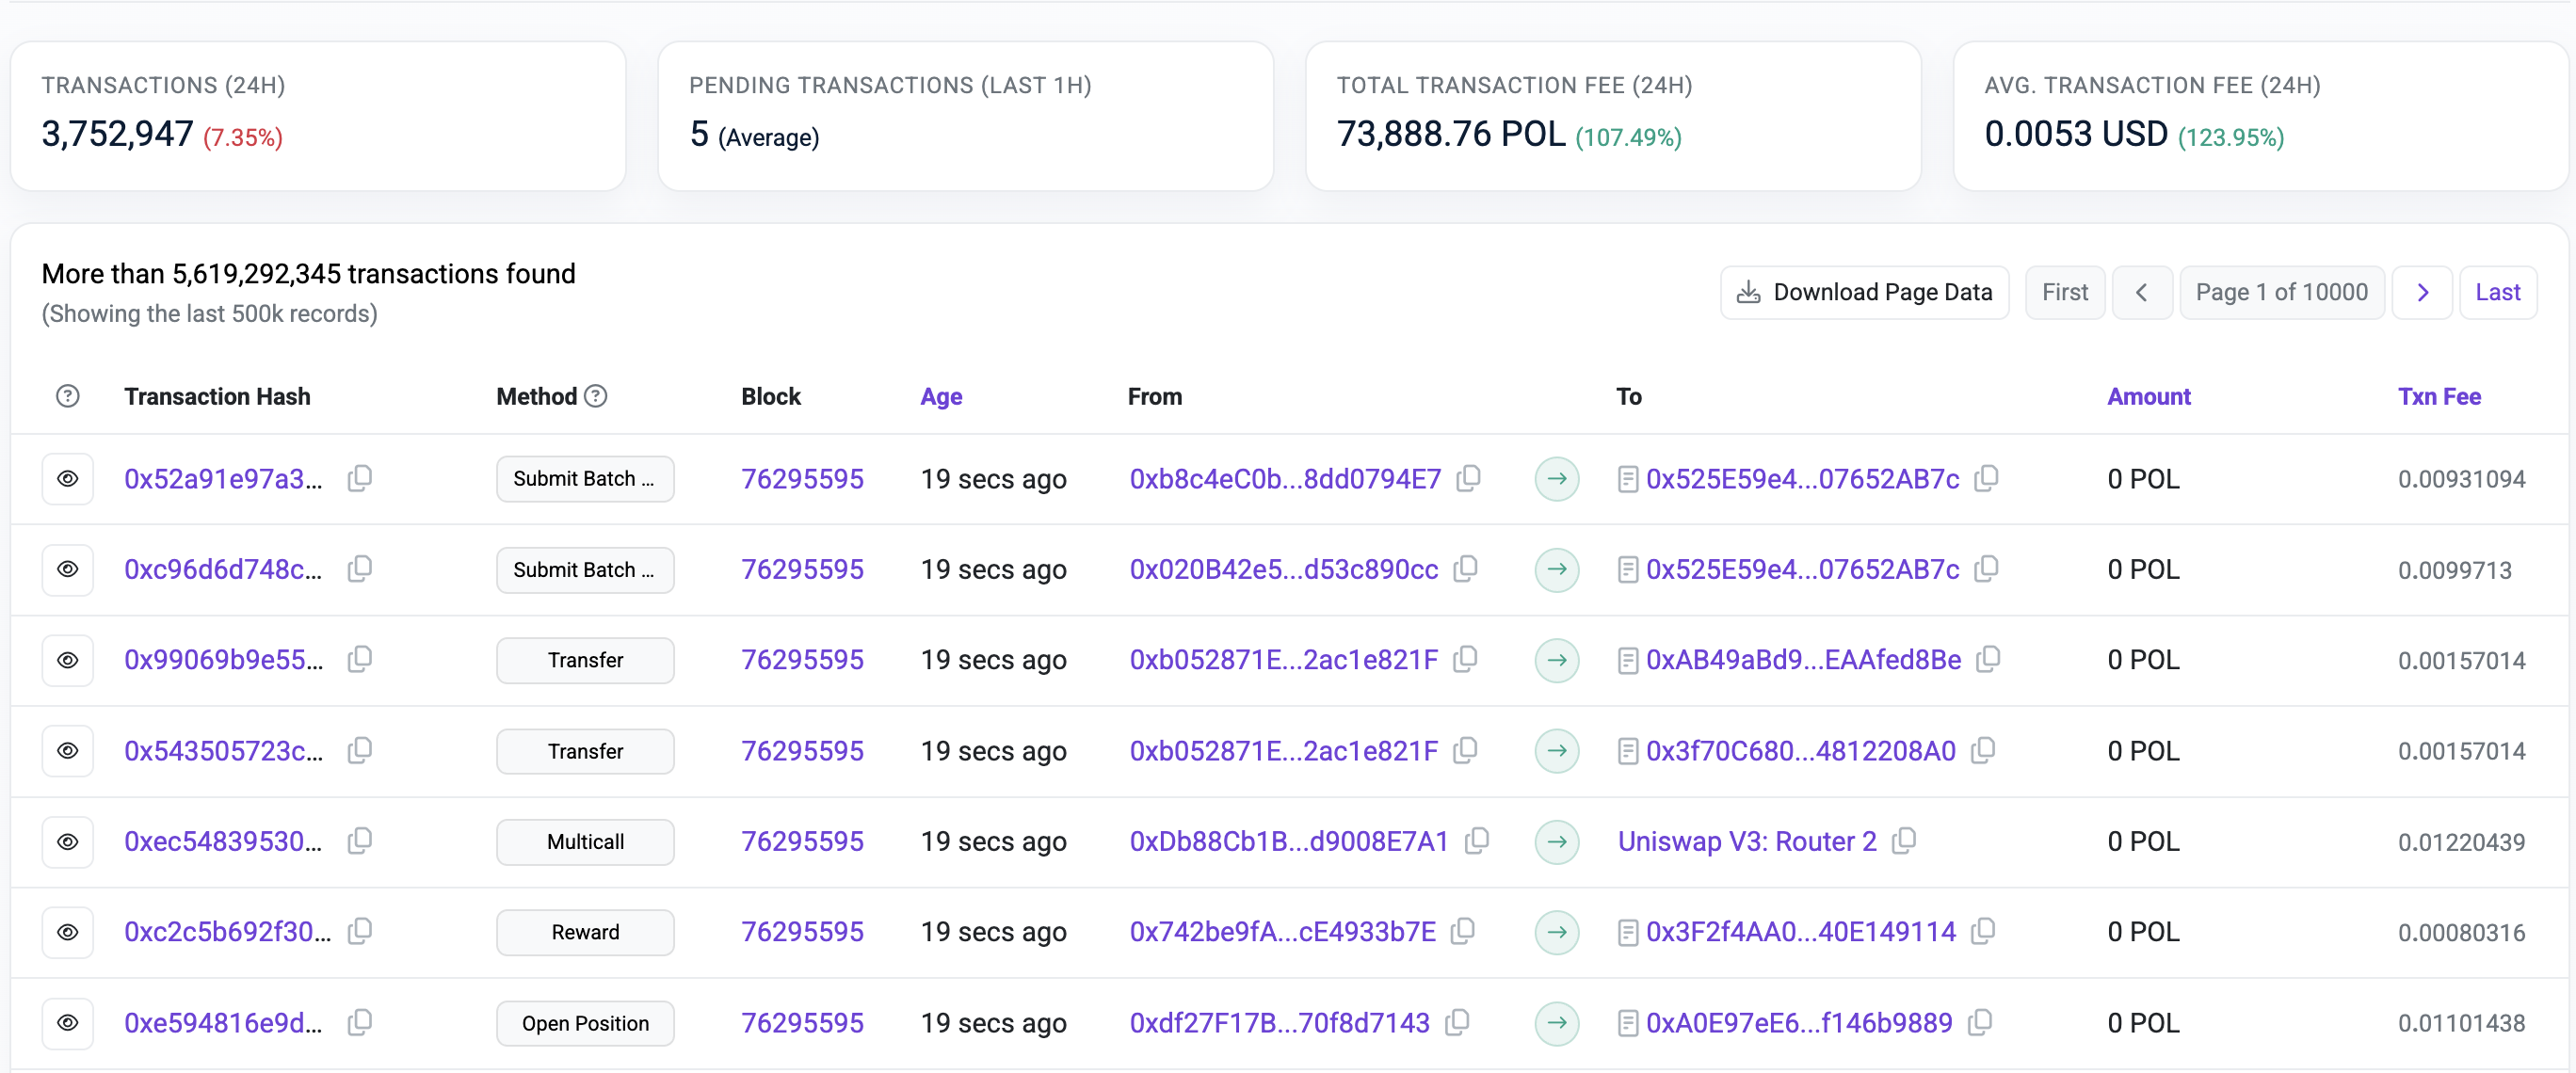Toggle eye preview for Open Position row
The height and width of the screenshot is (1073, 2576).
tap(67, 1023)
